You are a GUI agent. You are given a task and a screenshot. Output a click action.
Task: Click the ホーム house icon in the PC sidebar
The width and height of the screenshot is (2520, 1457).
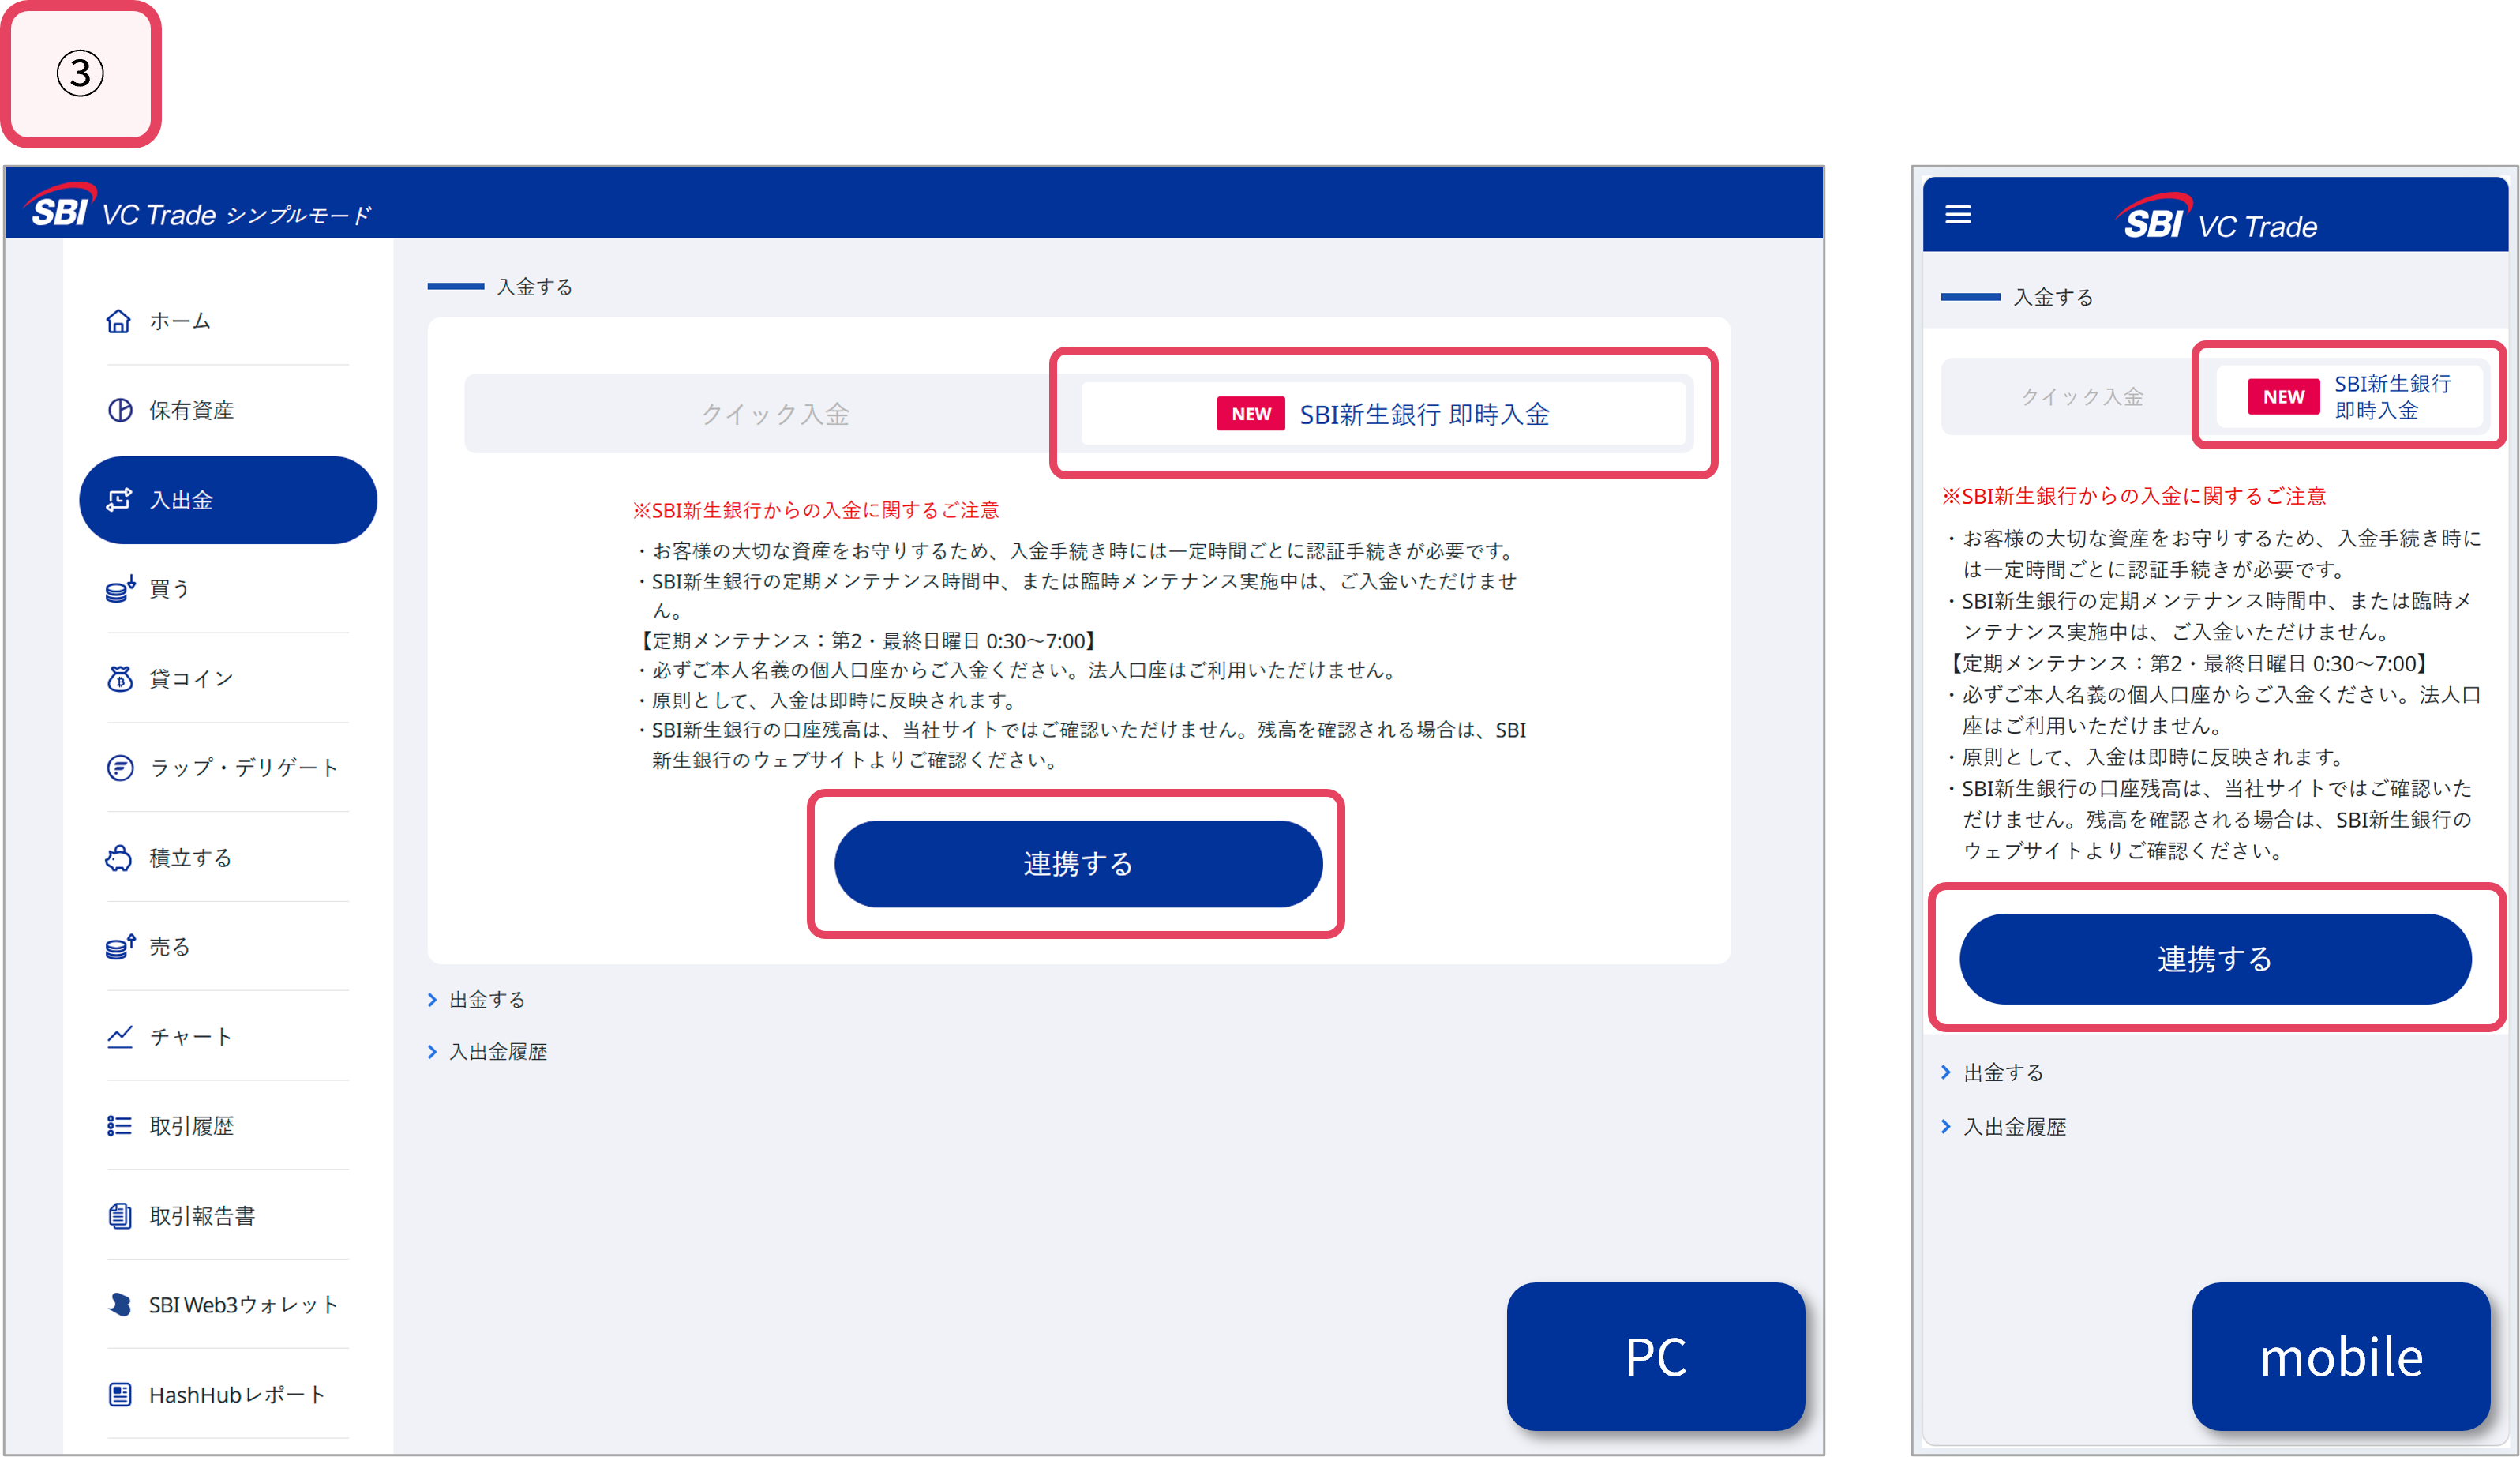coord(119,321)
